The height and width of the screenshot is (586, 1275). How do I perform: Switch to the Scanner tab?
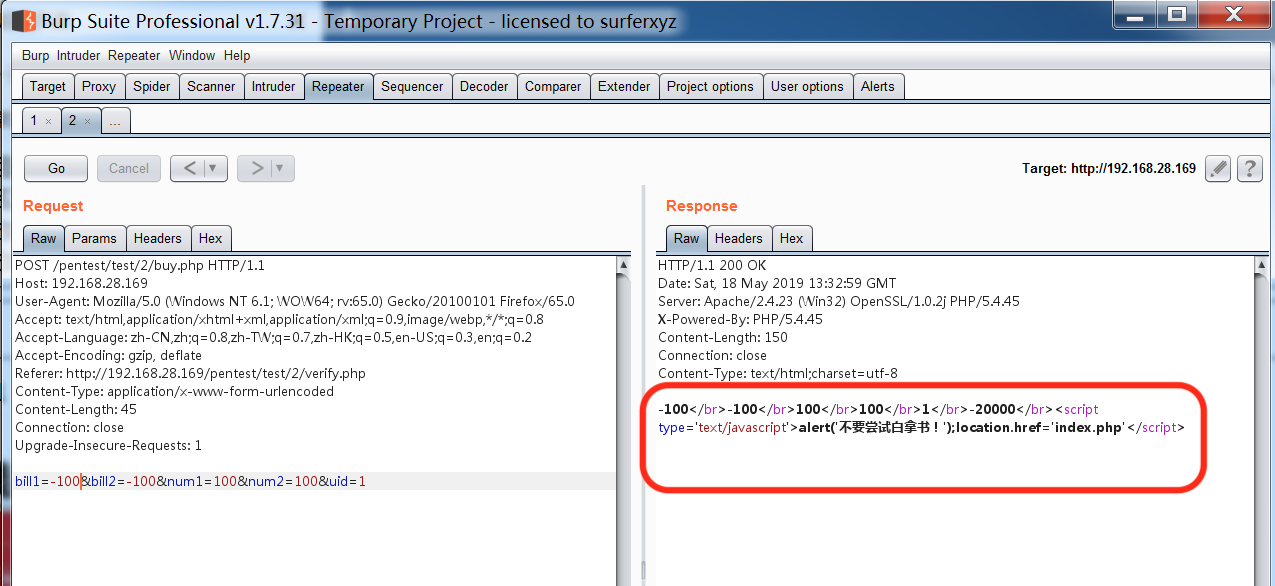[x=211, y=87]
